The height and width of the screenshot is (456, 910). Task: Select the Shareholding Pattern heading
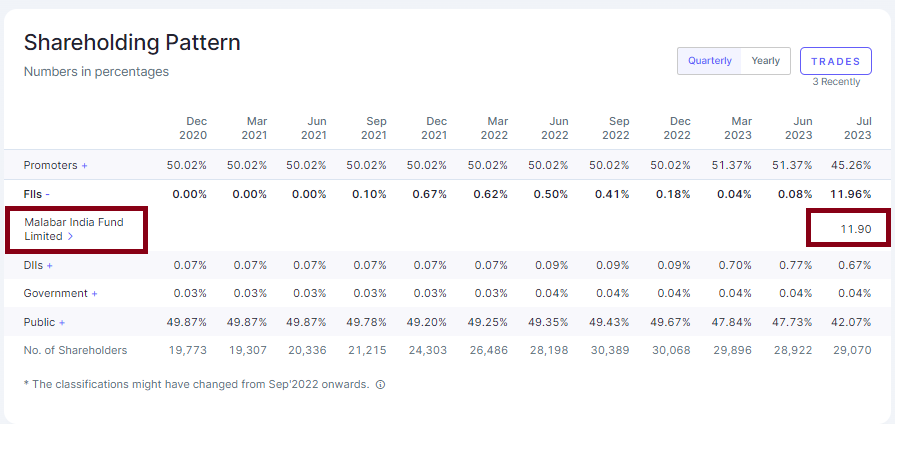[132, 43]
